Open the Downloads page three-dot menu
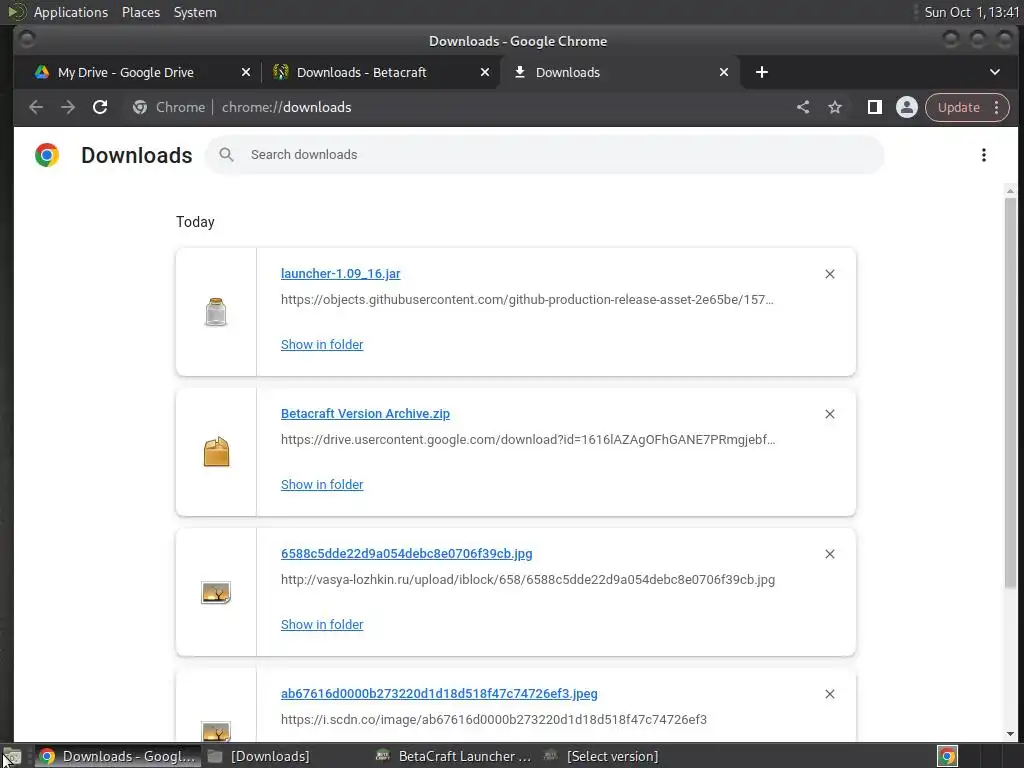This screenshot has height=768, width=1024. click(984, 155)
